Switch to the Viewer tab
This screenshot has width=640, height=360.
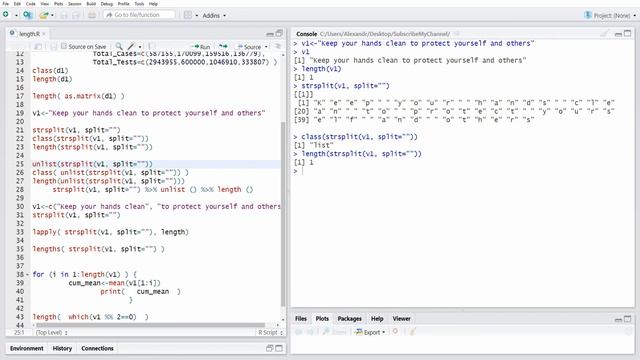point(402,319)
